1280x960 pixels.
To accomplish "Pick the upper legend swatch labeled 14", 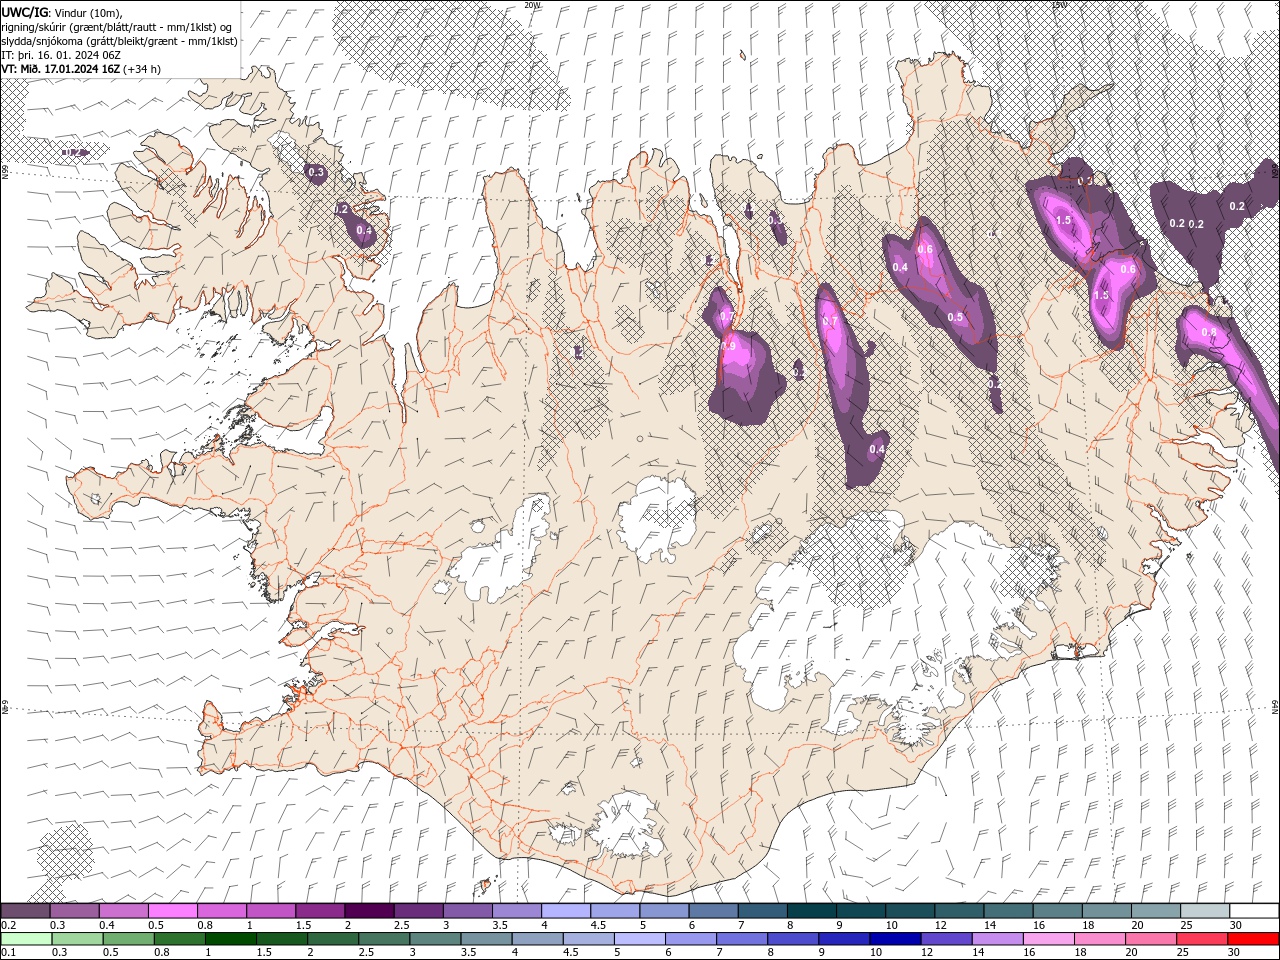I will click(x=1008, y=911).
